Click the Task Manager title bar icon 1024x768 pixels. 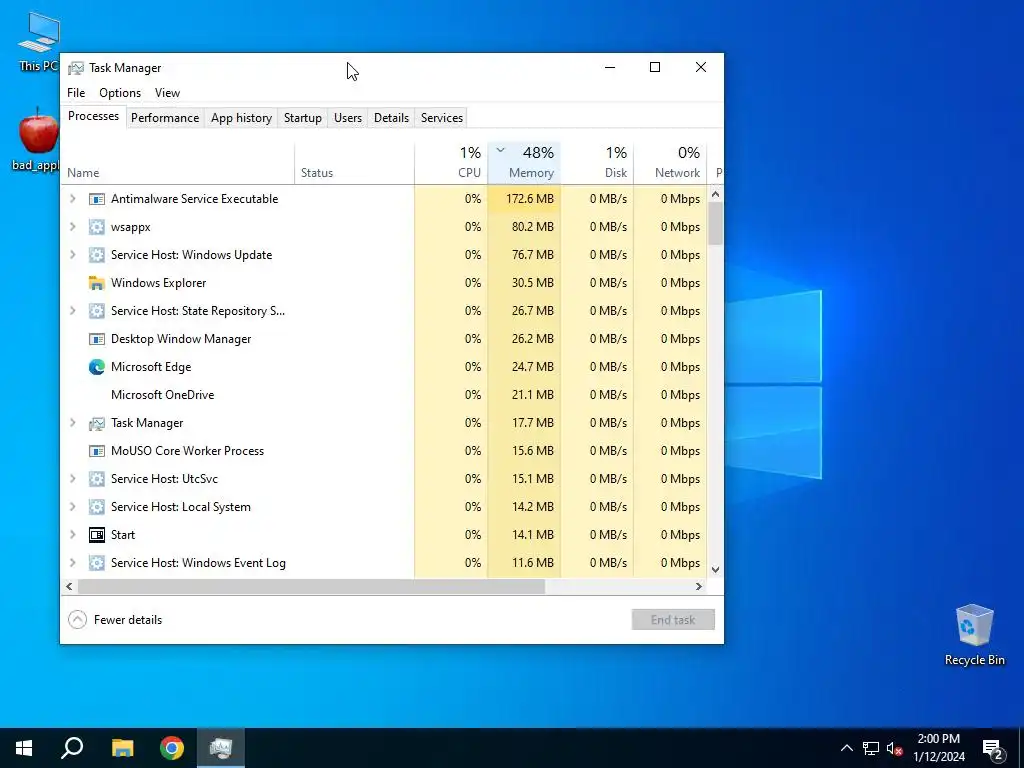coord(76,68)
